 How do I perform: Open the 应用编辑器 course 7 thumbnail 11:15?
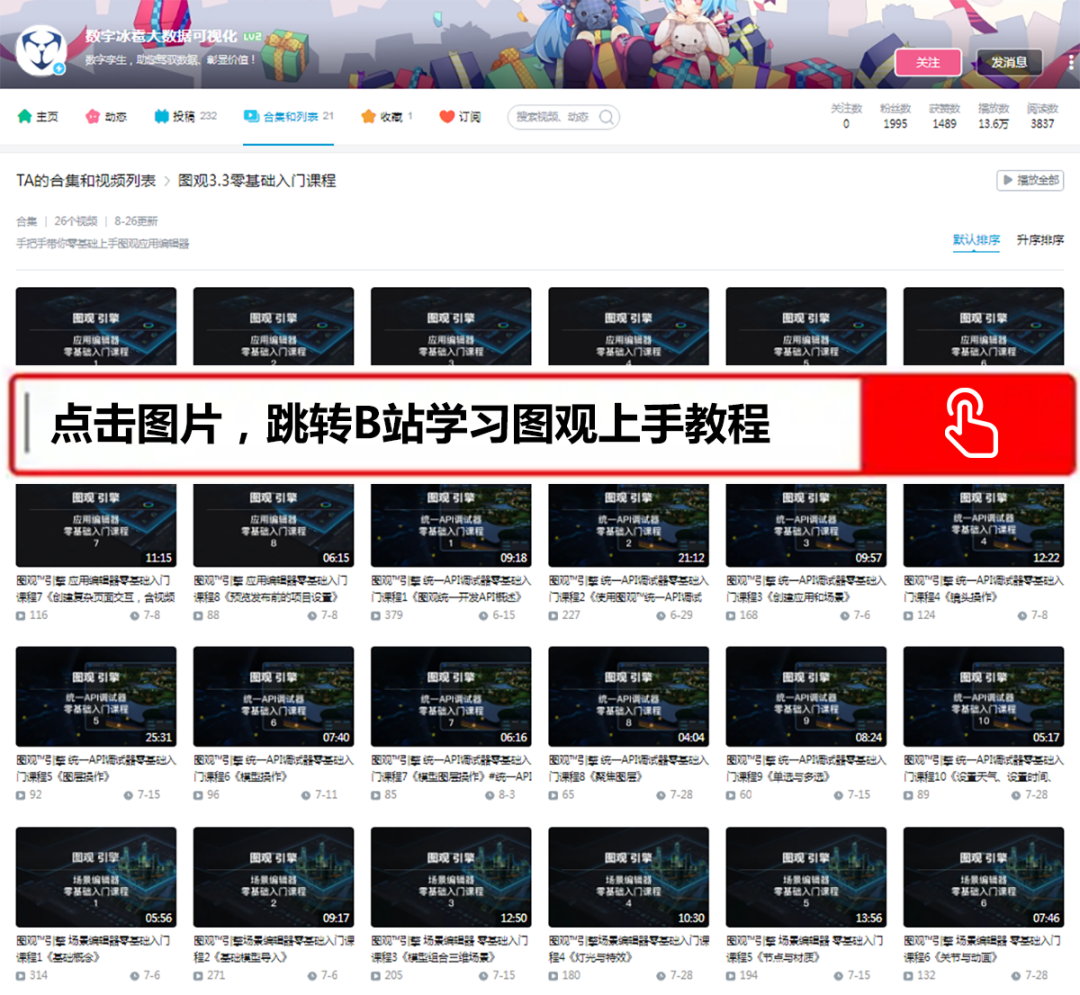(96, 525)
